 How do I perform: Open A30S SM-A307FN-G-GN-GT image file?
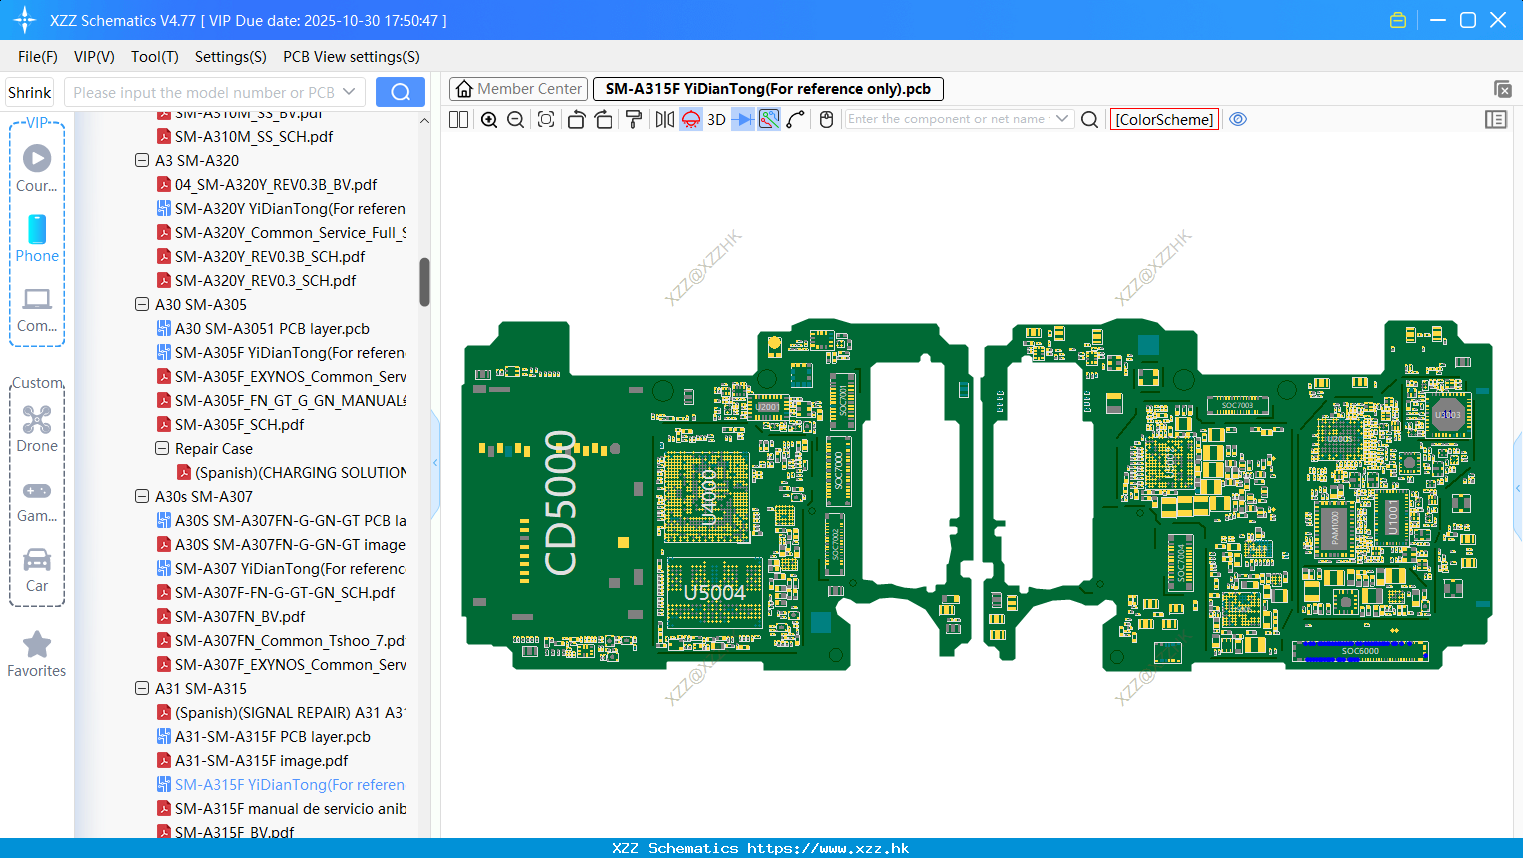pos(290,544)
